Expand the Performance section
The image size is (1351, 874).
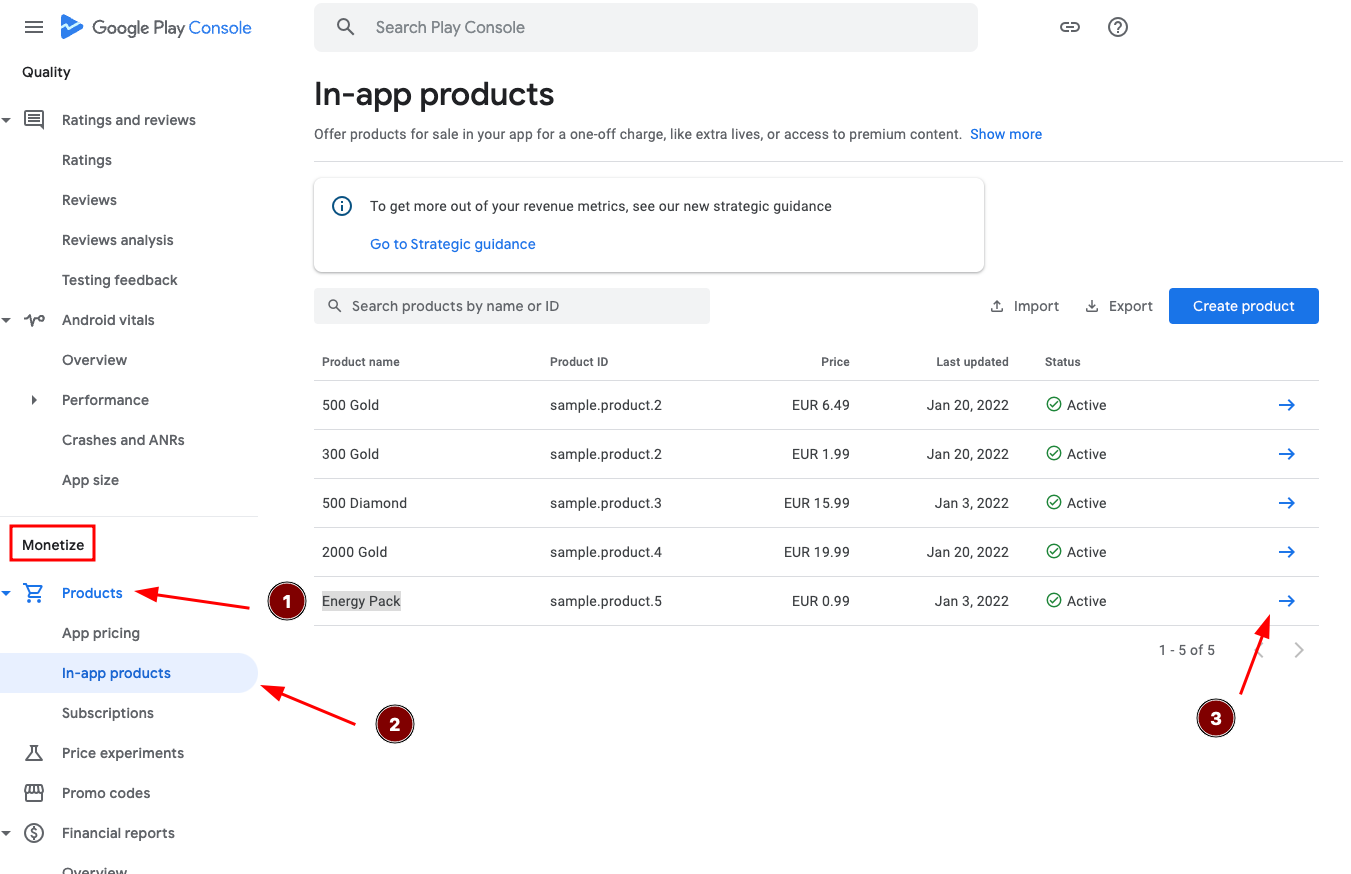(x=33, y=399)
